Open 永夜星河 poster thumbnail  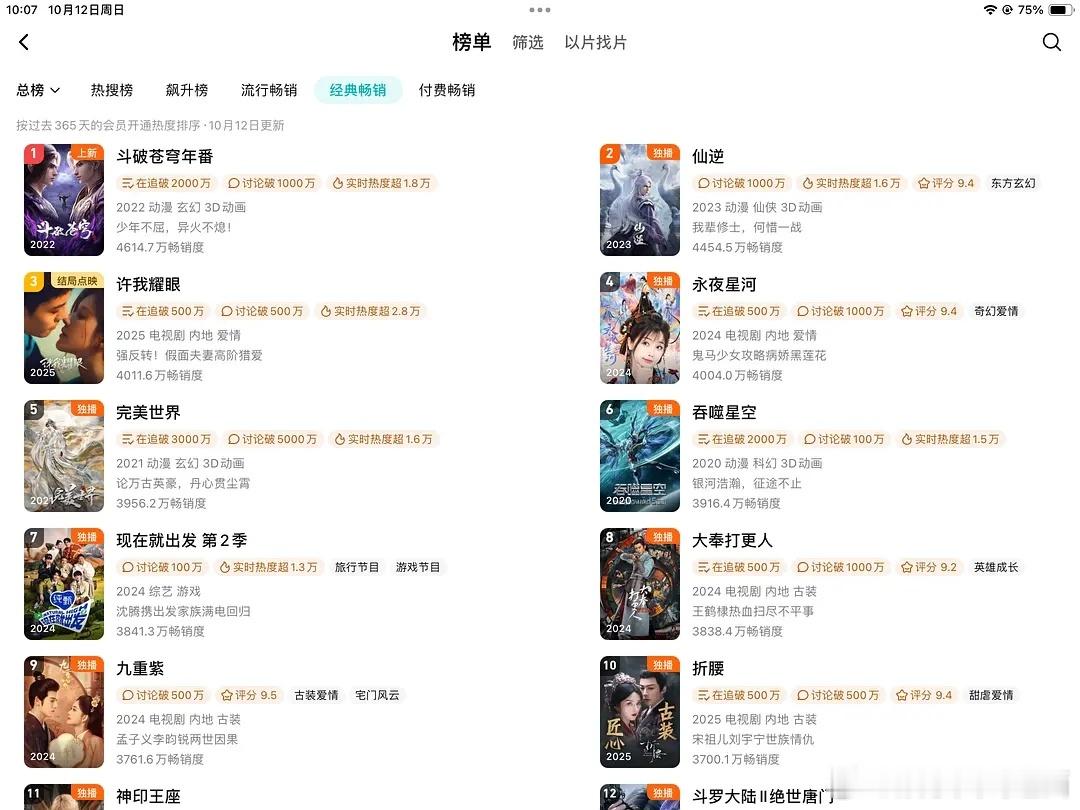(x=640, y=328)
